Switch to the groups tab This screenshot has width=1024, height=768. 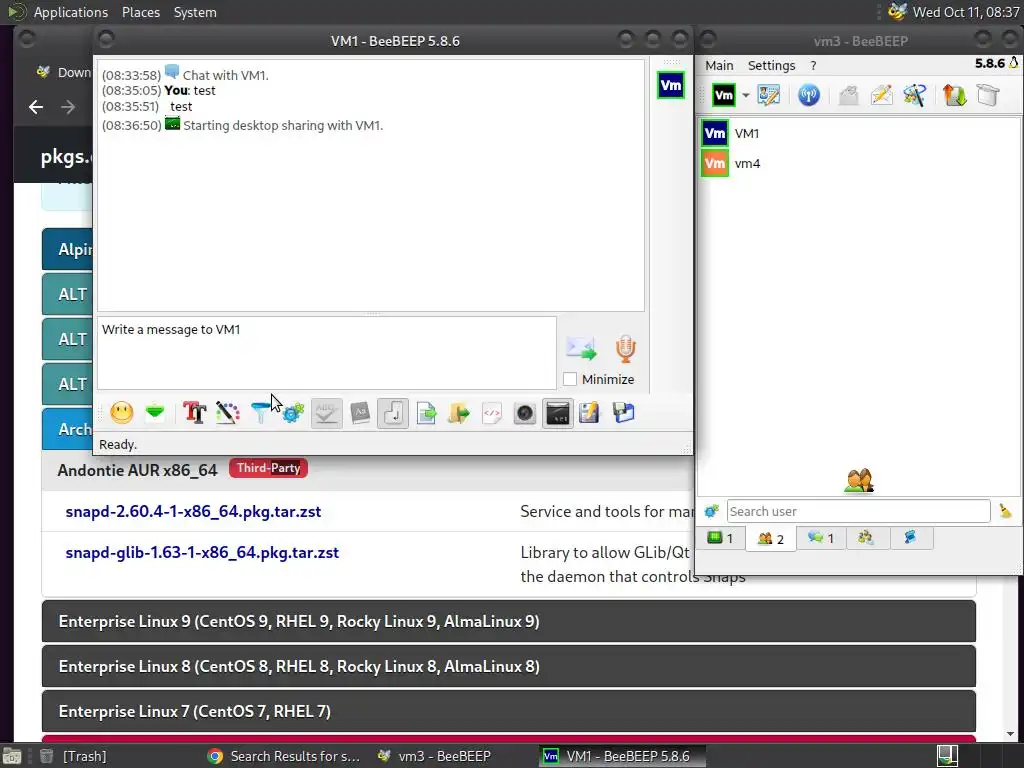pos(866,538)
